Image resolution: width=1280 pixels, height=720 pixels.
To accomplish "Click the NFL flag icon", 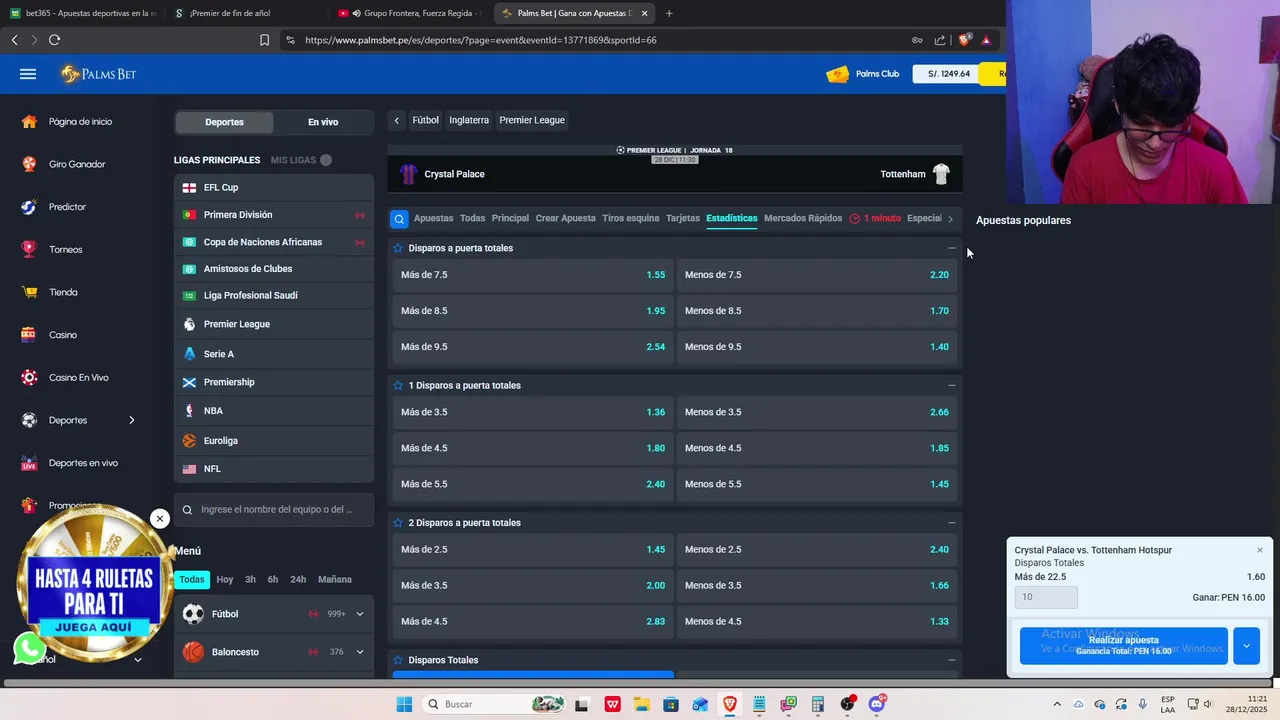I will pos(189,469).
